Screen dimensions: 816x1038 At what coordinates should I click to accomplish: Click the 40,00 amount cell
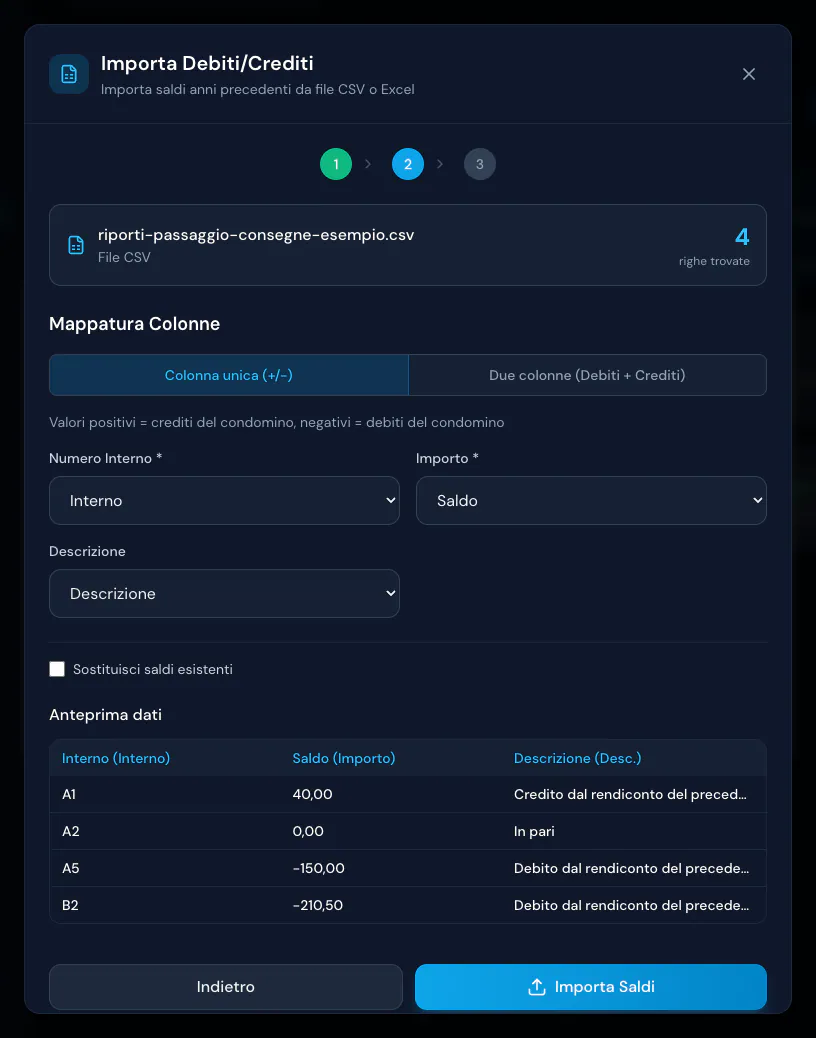[312, 794]
